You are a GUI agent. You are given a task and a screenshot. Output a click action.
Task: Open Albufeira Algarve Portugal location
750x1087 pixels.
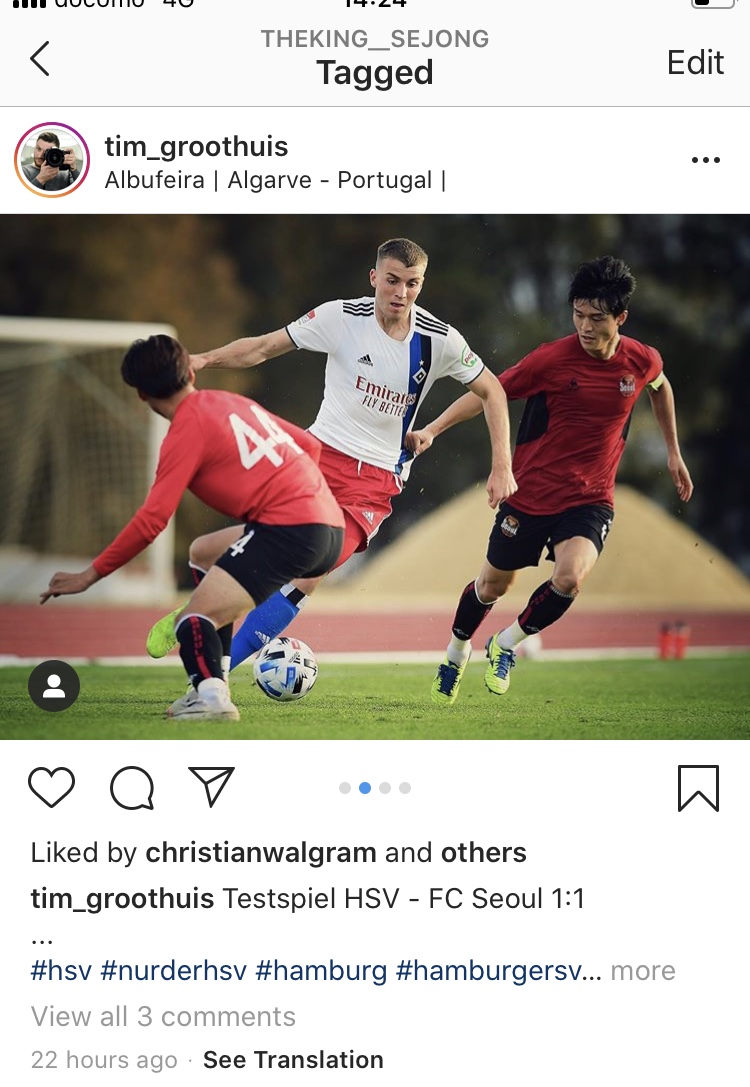(274, 180)
